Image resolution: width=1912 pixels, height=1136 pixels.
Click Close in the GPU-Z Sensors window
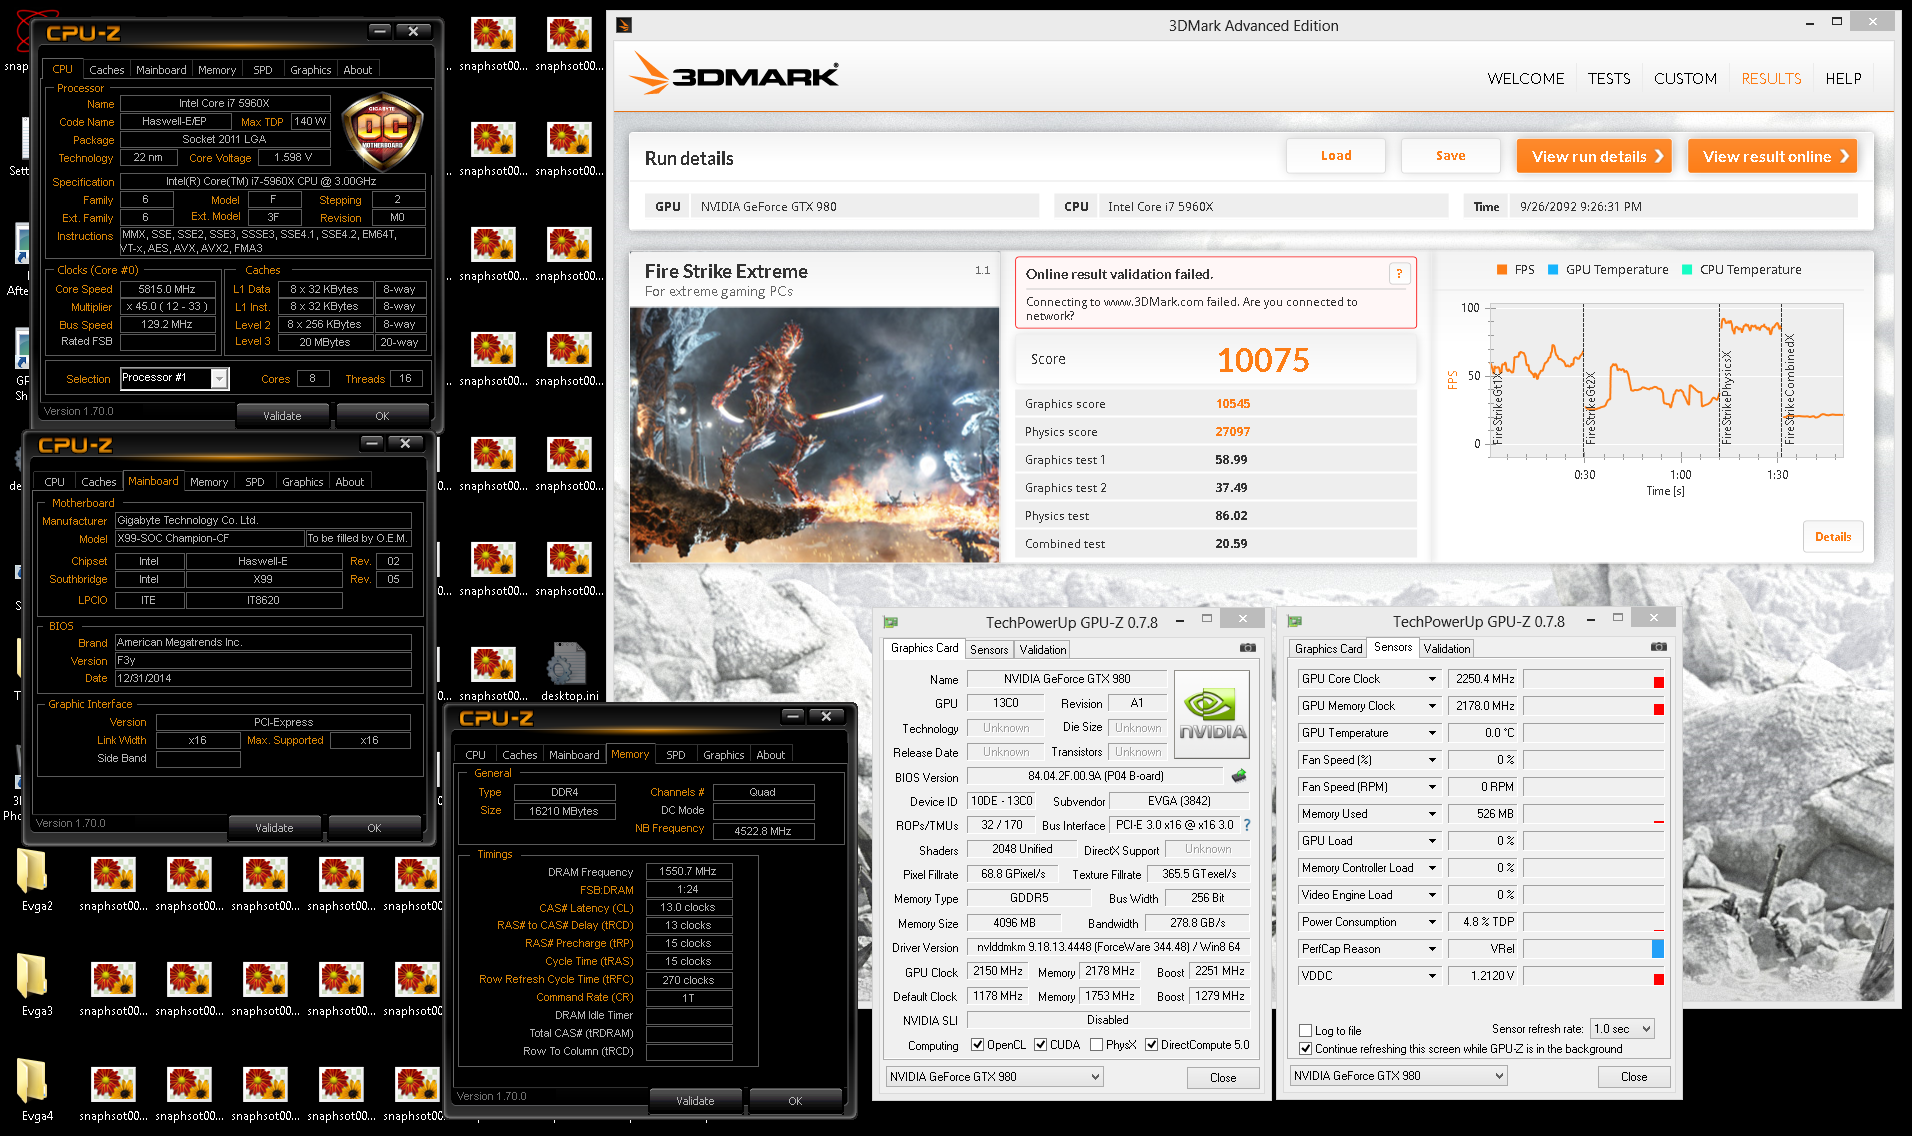click(1634, 1077)
